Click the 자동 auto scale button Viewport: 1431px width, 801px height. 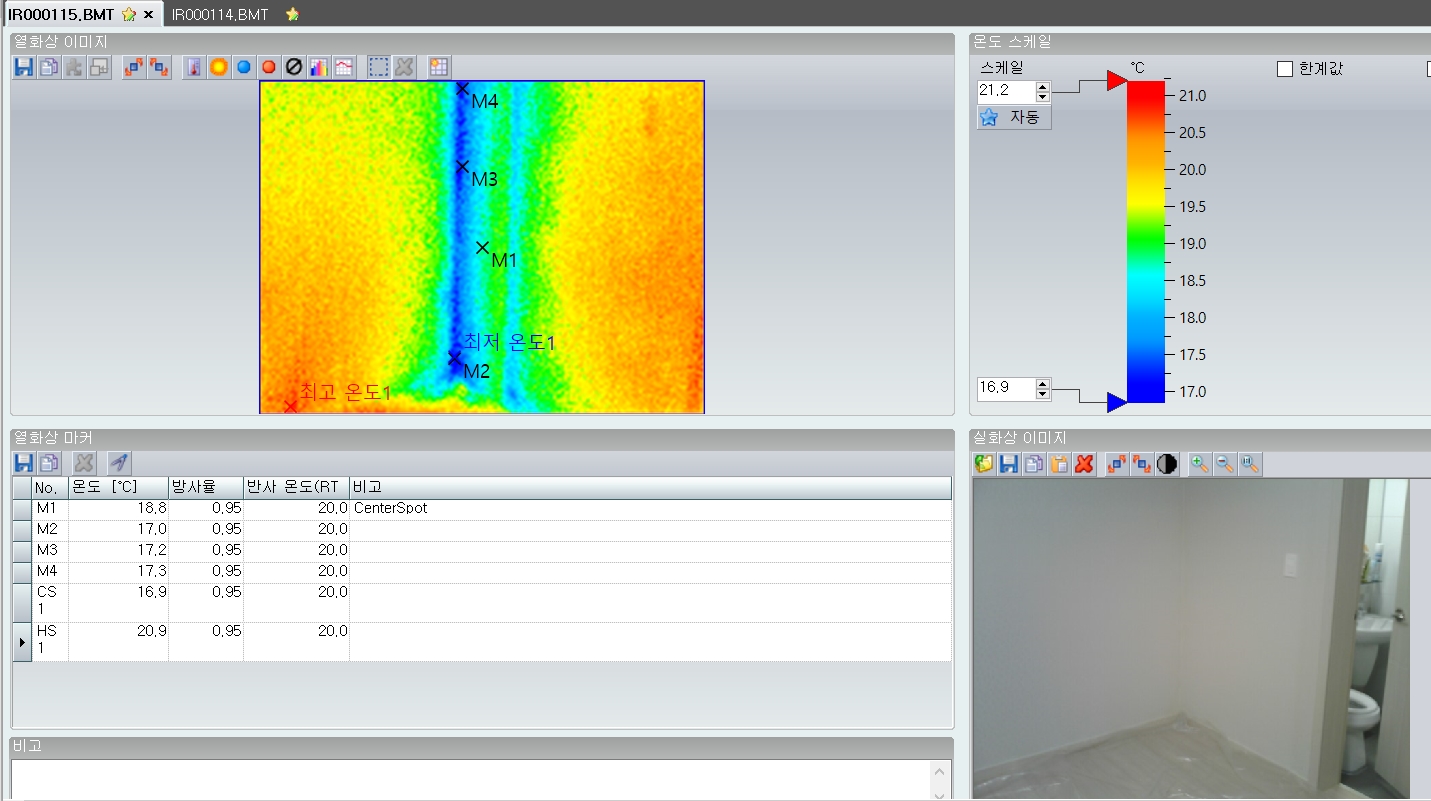point(1014,118)
